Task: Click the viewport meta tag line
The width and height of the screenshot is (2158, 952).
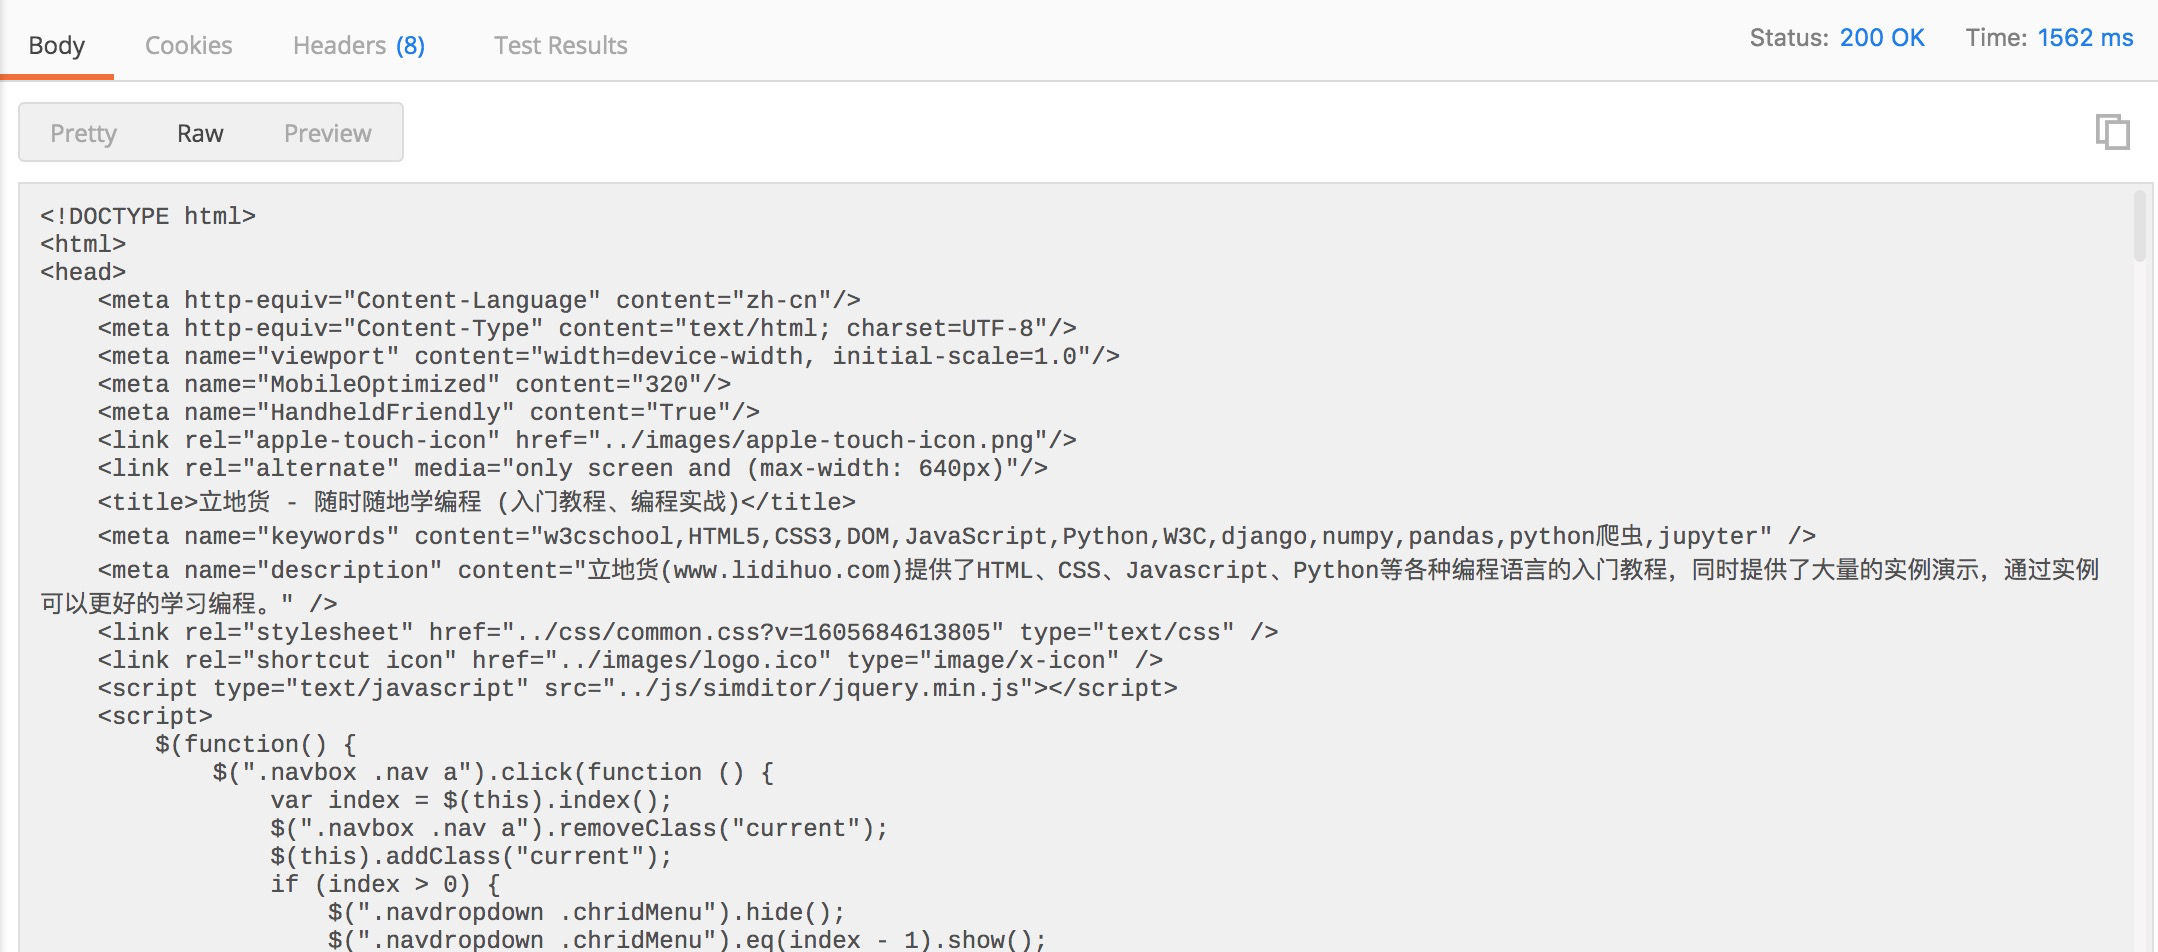Action: [609, 356]
